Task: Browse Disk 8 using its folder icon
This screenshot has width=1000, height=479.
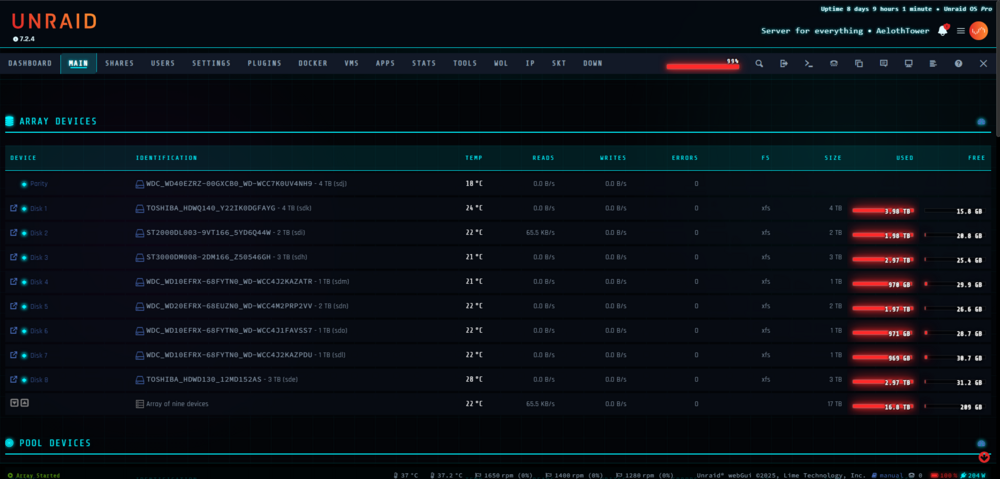Action: point(13,380)
